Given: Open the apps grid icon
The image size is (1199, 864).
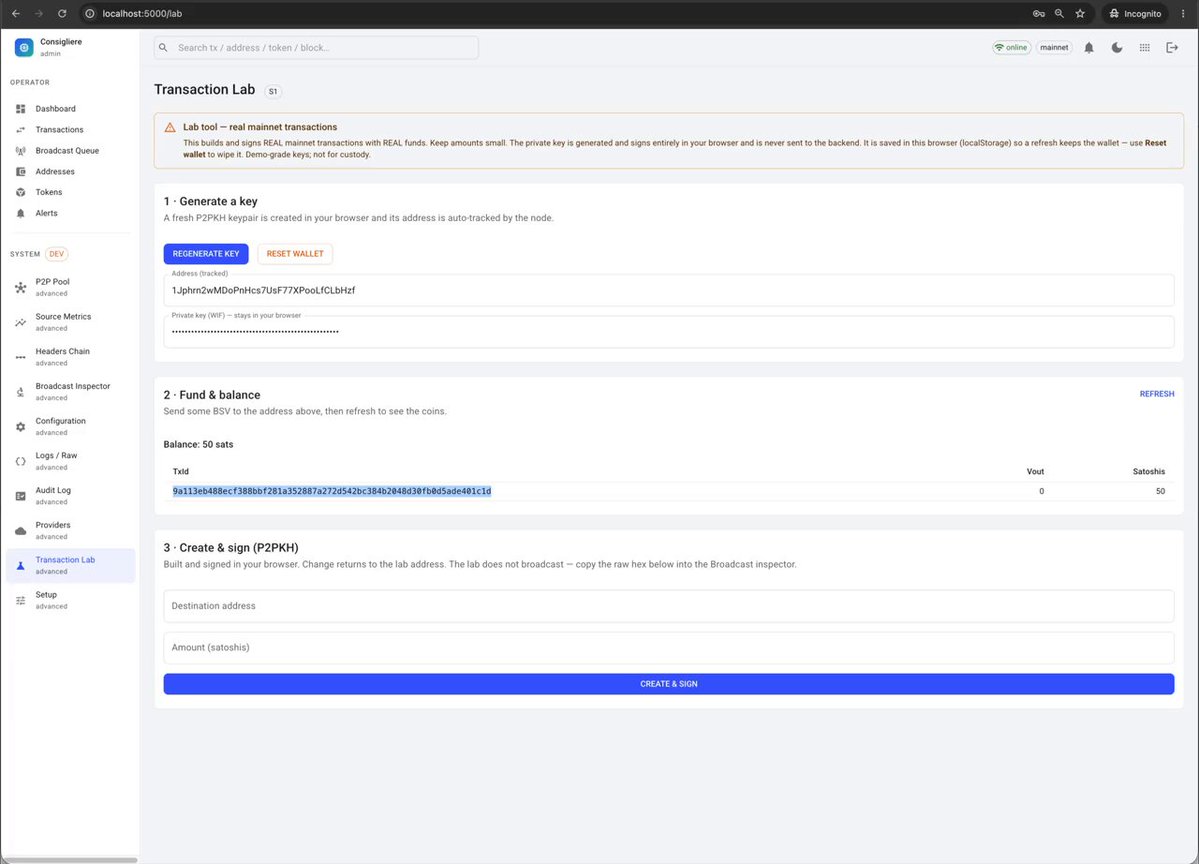Looking at the screenshot, I should (x=1145, y=47).
